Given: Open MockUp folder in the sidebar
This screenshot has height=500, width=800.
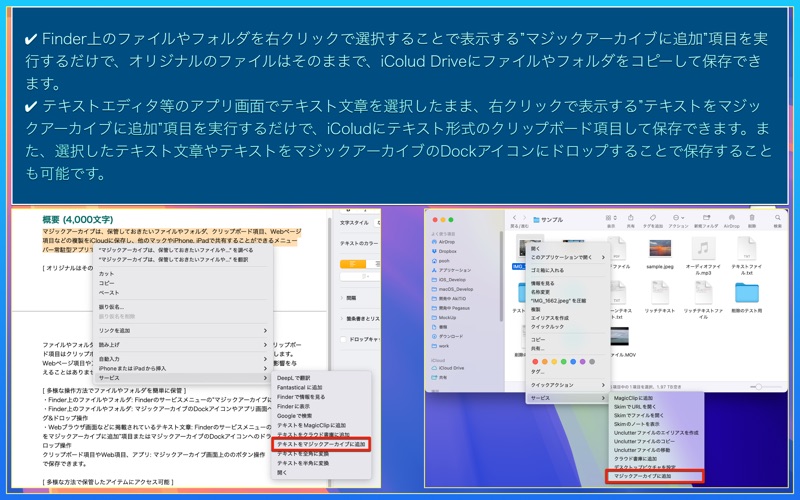Looking at the screenshot, I should pyautogui.click(x=446, y=317).
